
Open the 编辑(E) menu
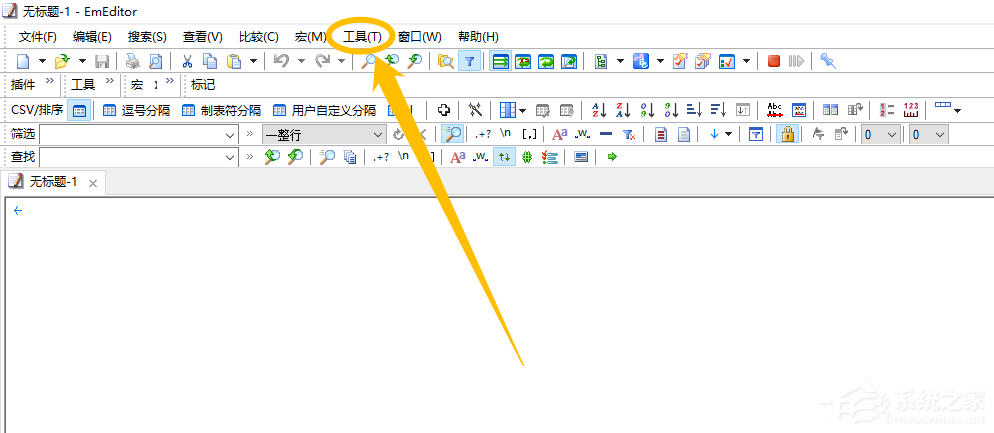point(93,37)
